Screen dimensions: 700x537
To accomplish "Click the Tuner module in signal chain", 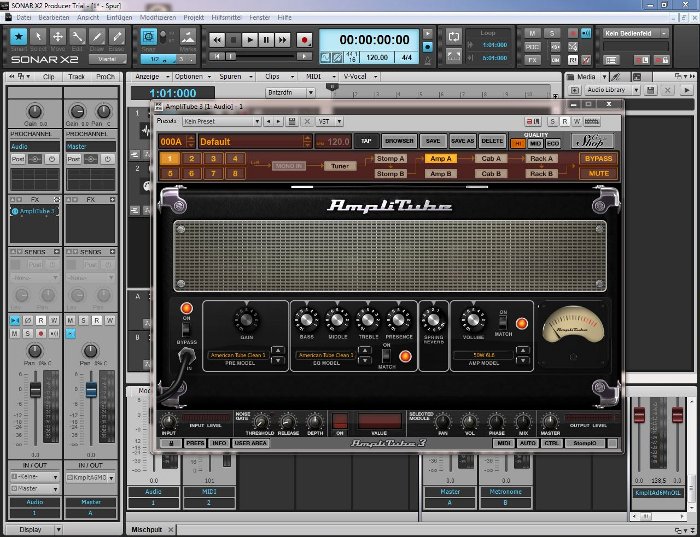I will click(340, 166).
